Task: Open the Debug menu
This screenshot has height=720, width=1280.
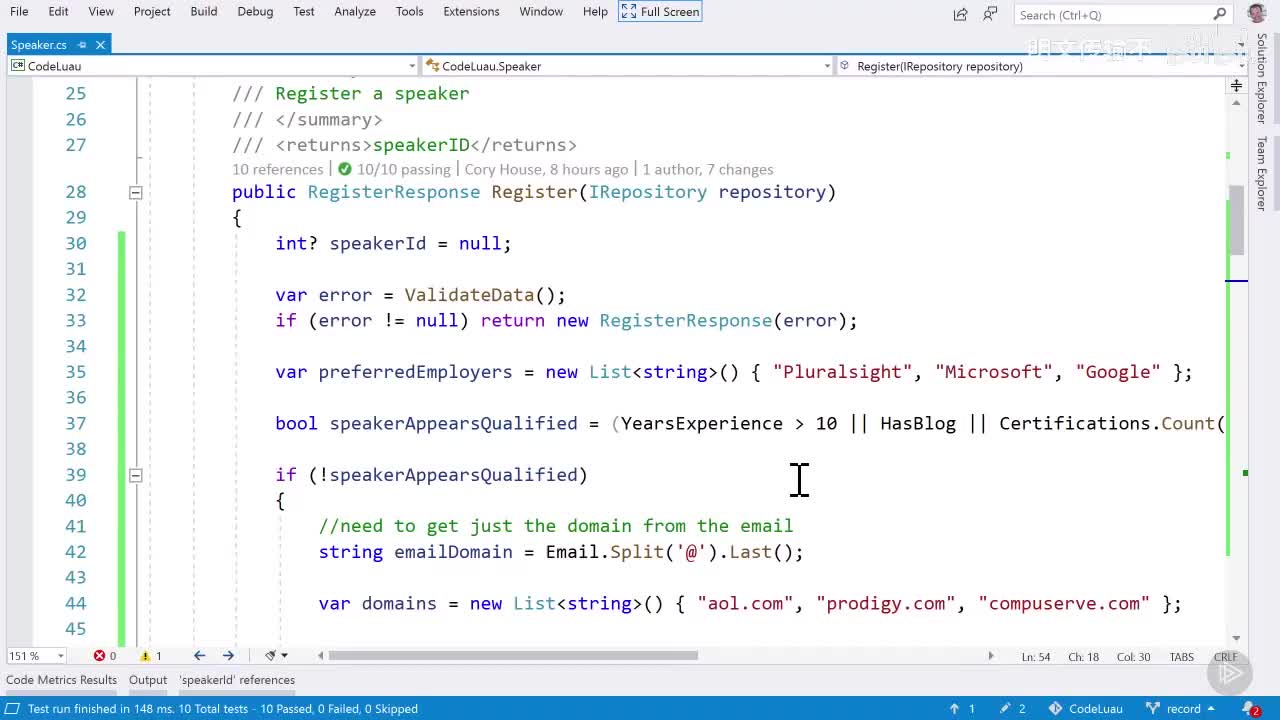Action: click(x=255, y=11)
